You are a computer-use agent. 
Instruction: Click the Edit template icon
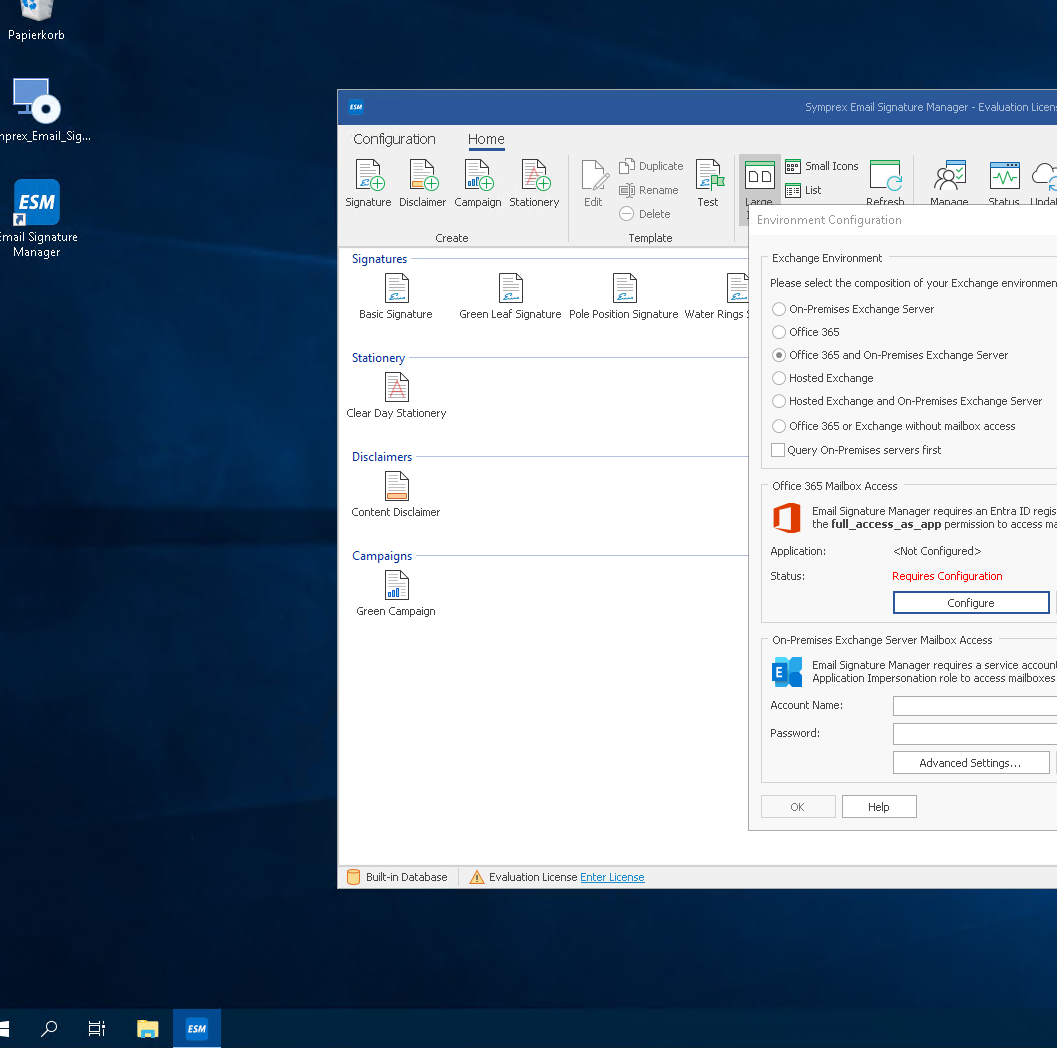click(x=593, y=183)
